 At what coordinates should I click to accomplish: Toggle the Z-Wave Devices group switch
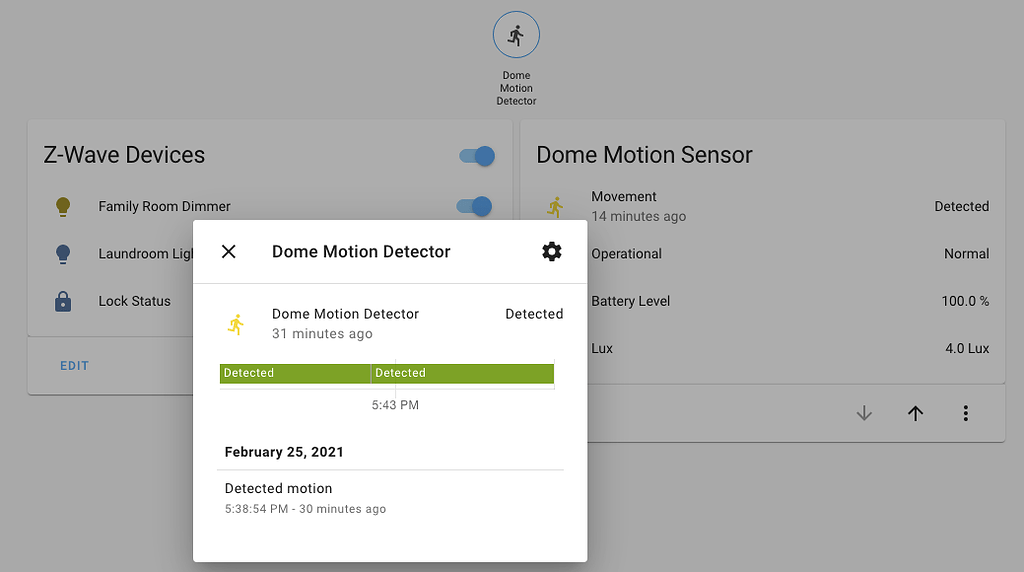pos(477,156)
